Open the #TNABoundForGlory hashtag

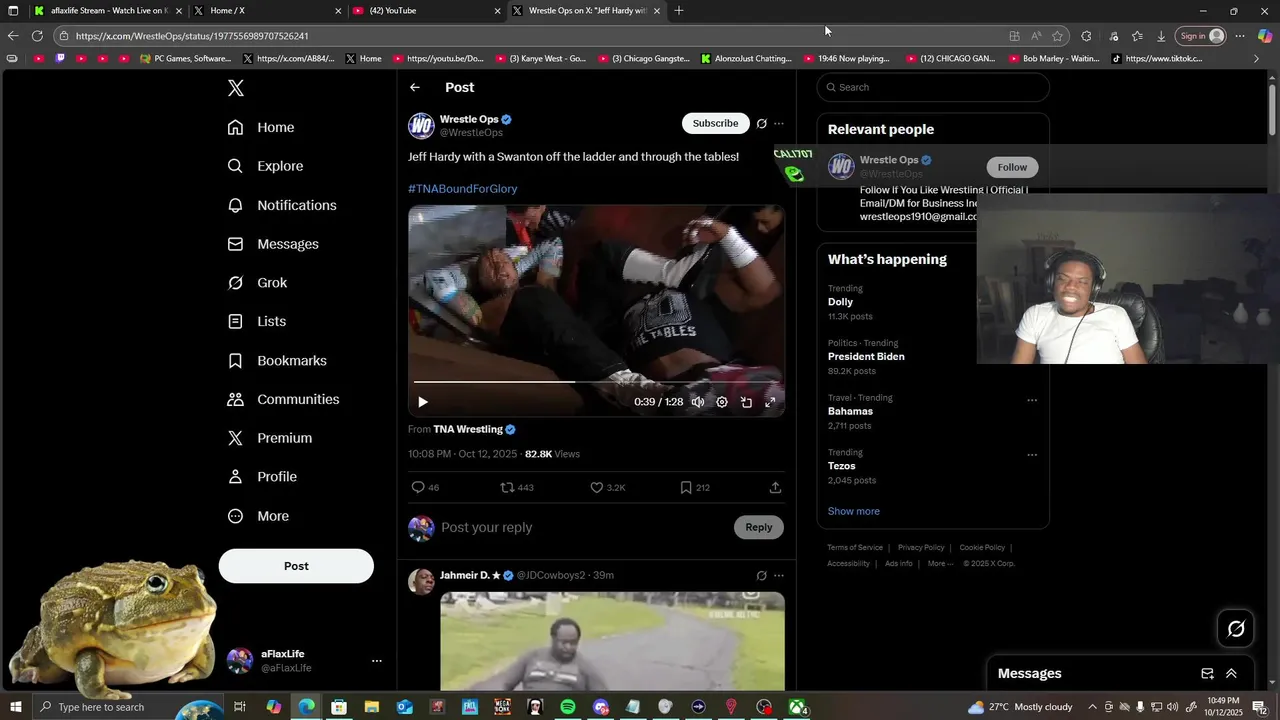click(462, 188)
